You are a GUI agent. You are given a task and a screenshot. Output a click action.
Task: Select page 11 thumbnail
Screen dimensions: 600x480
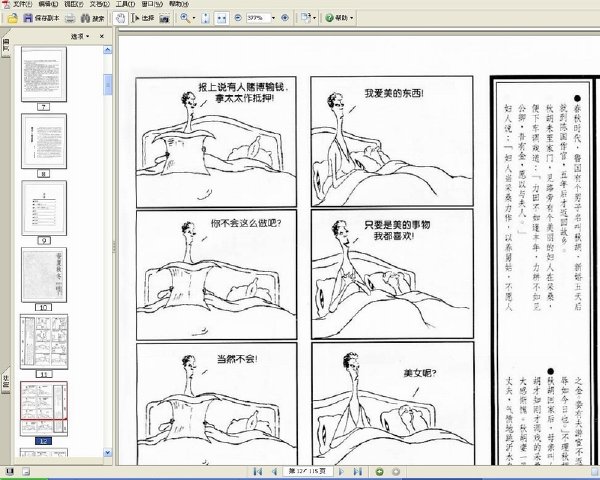[44, 342]
